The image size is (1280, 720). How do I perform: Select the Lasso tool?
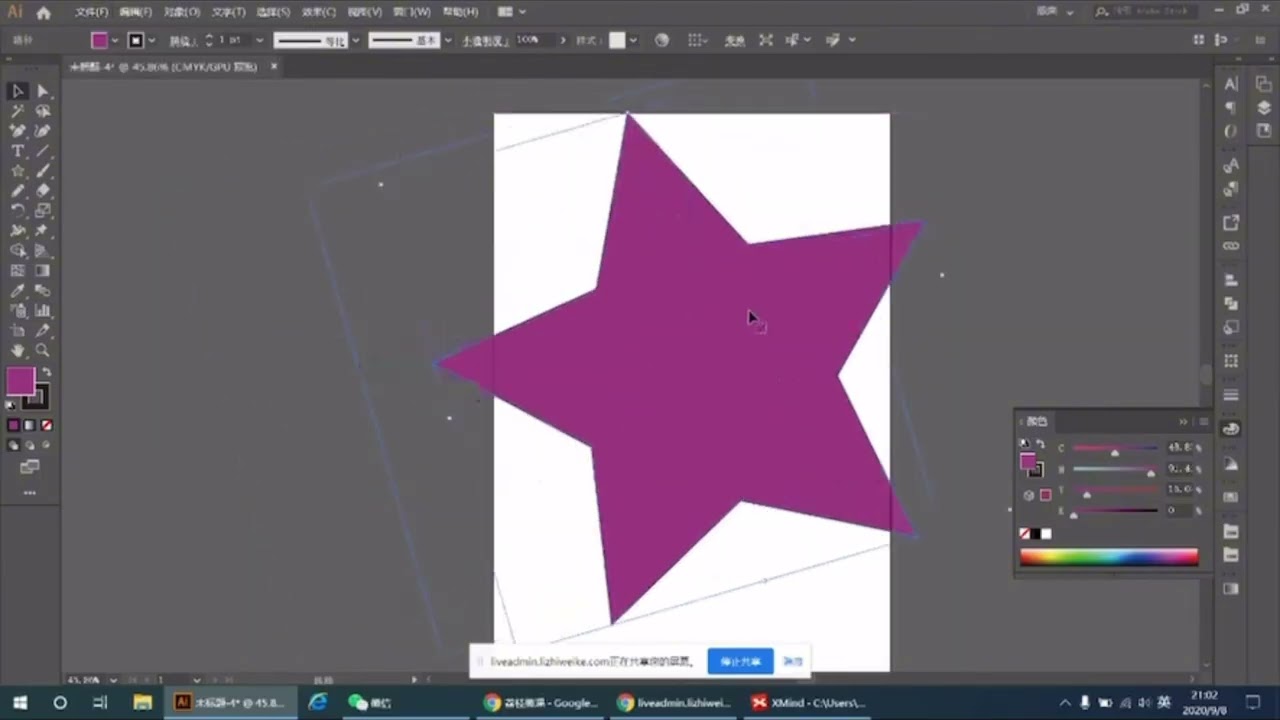[x=43, y=111]
